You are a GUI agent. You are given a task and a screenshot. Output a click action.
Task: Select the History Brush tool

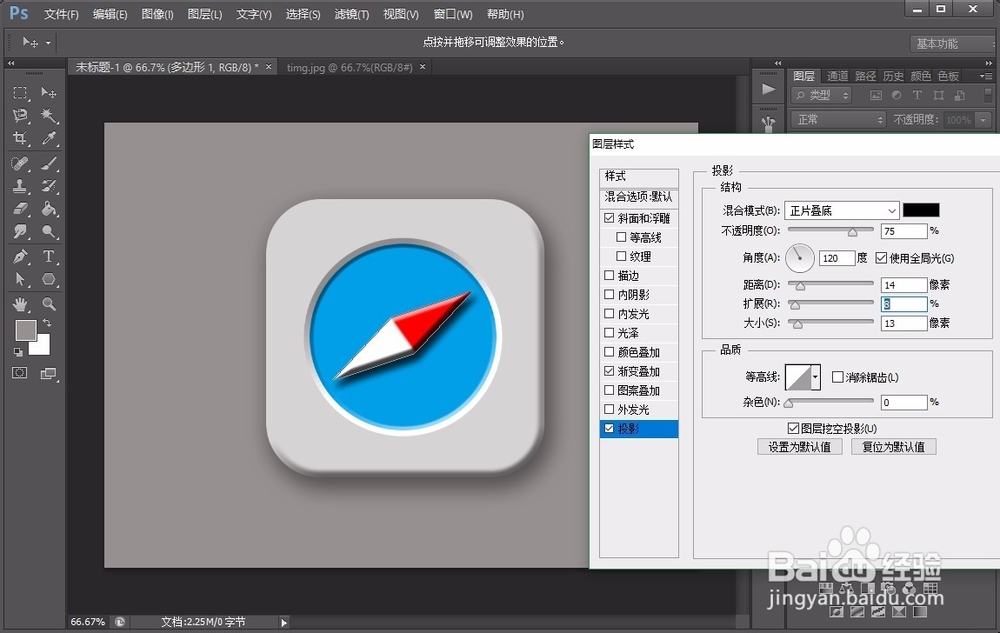(x=49, y=186)
